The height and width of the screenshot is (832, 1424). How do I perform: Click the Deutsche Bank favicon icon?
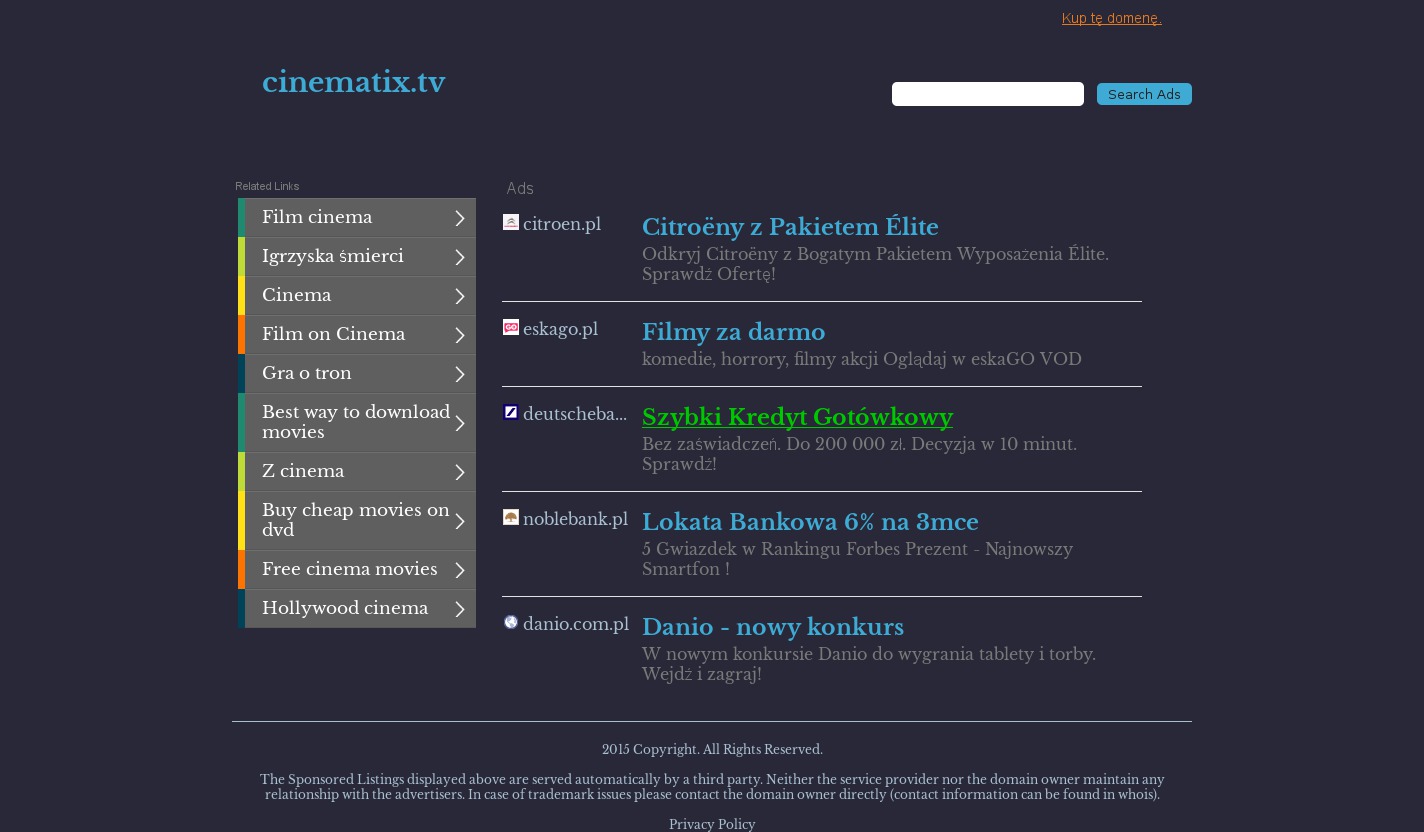pos(510,412)
